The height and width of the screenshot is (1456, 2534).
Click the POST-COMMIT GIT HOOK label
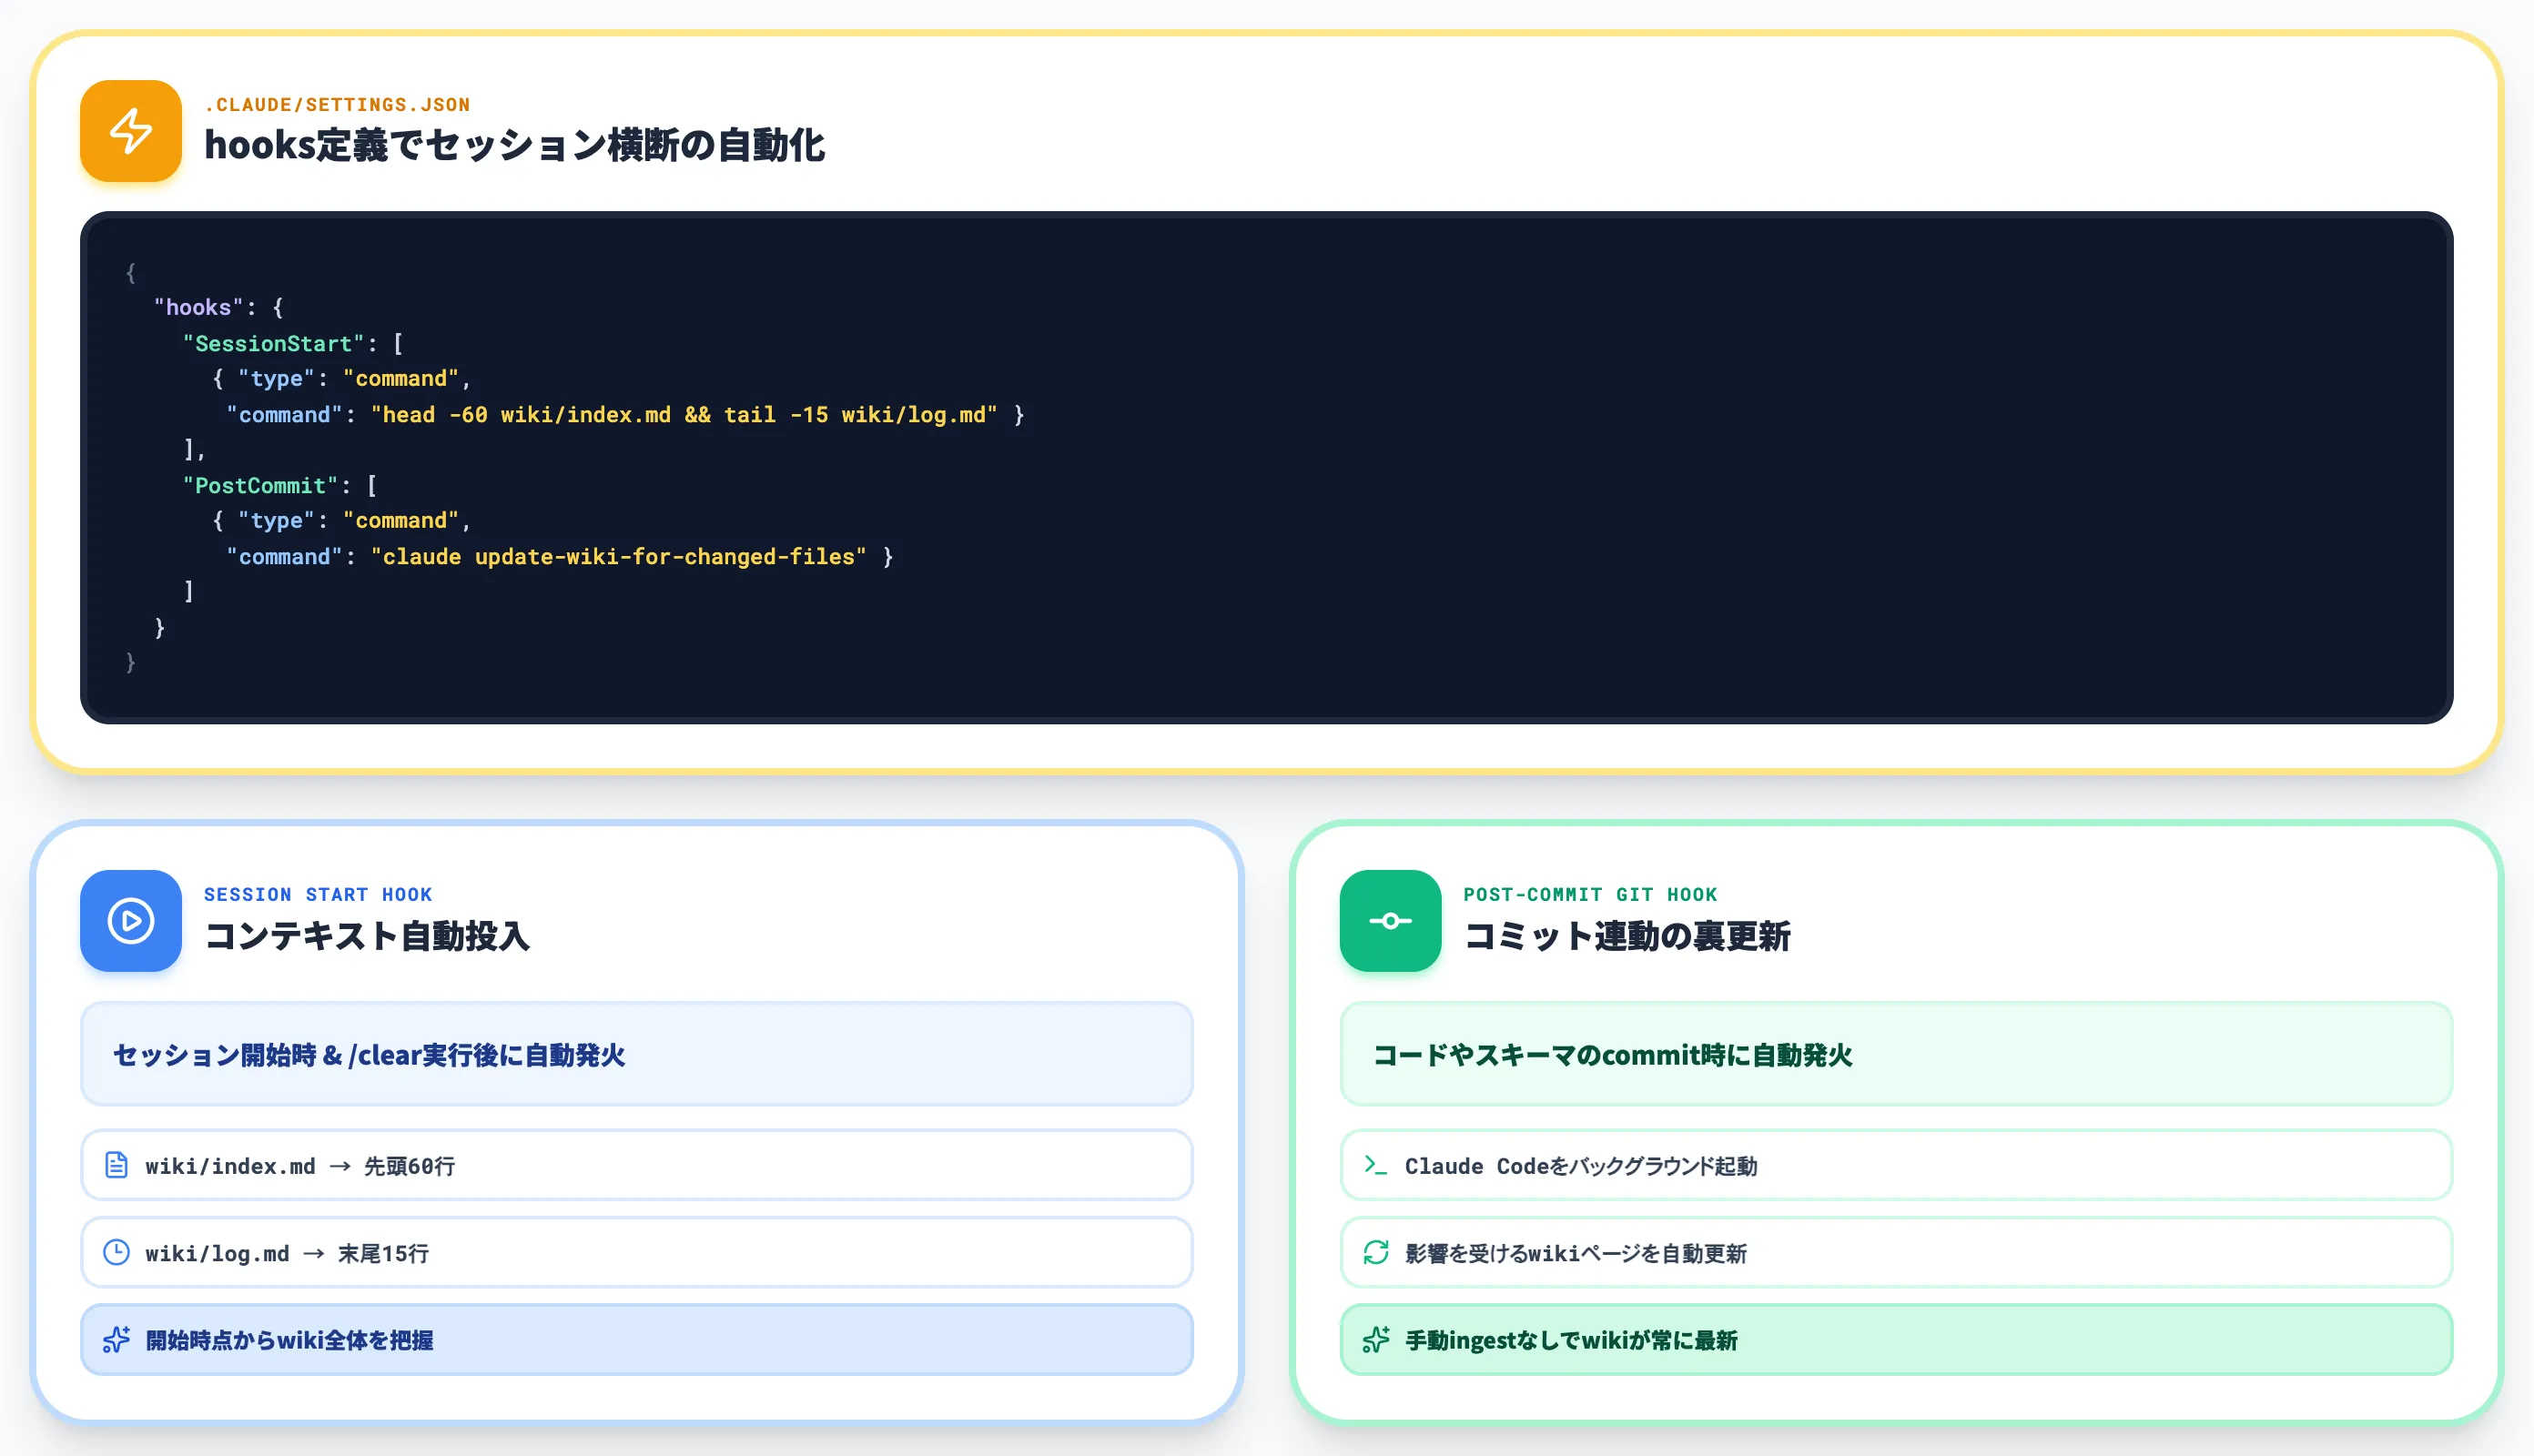click(x=1590, y=894)
